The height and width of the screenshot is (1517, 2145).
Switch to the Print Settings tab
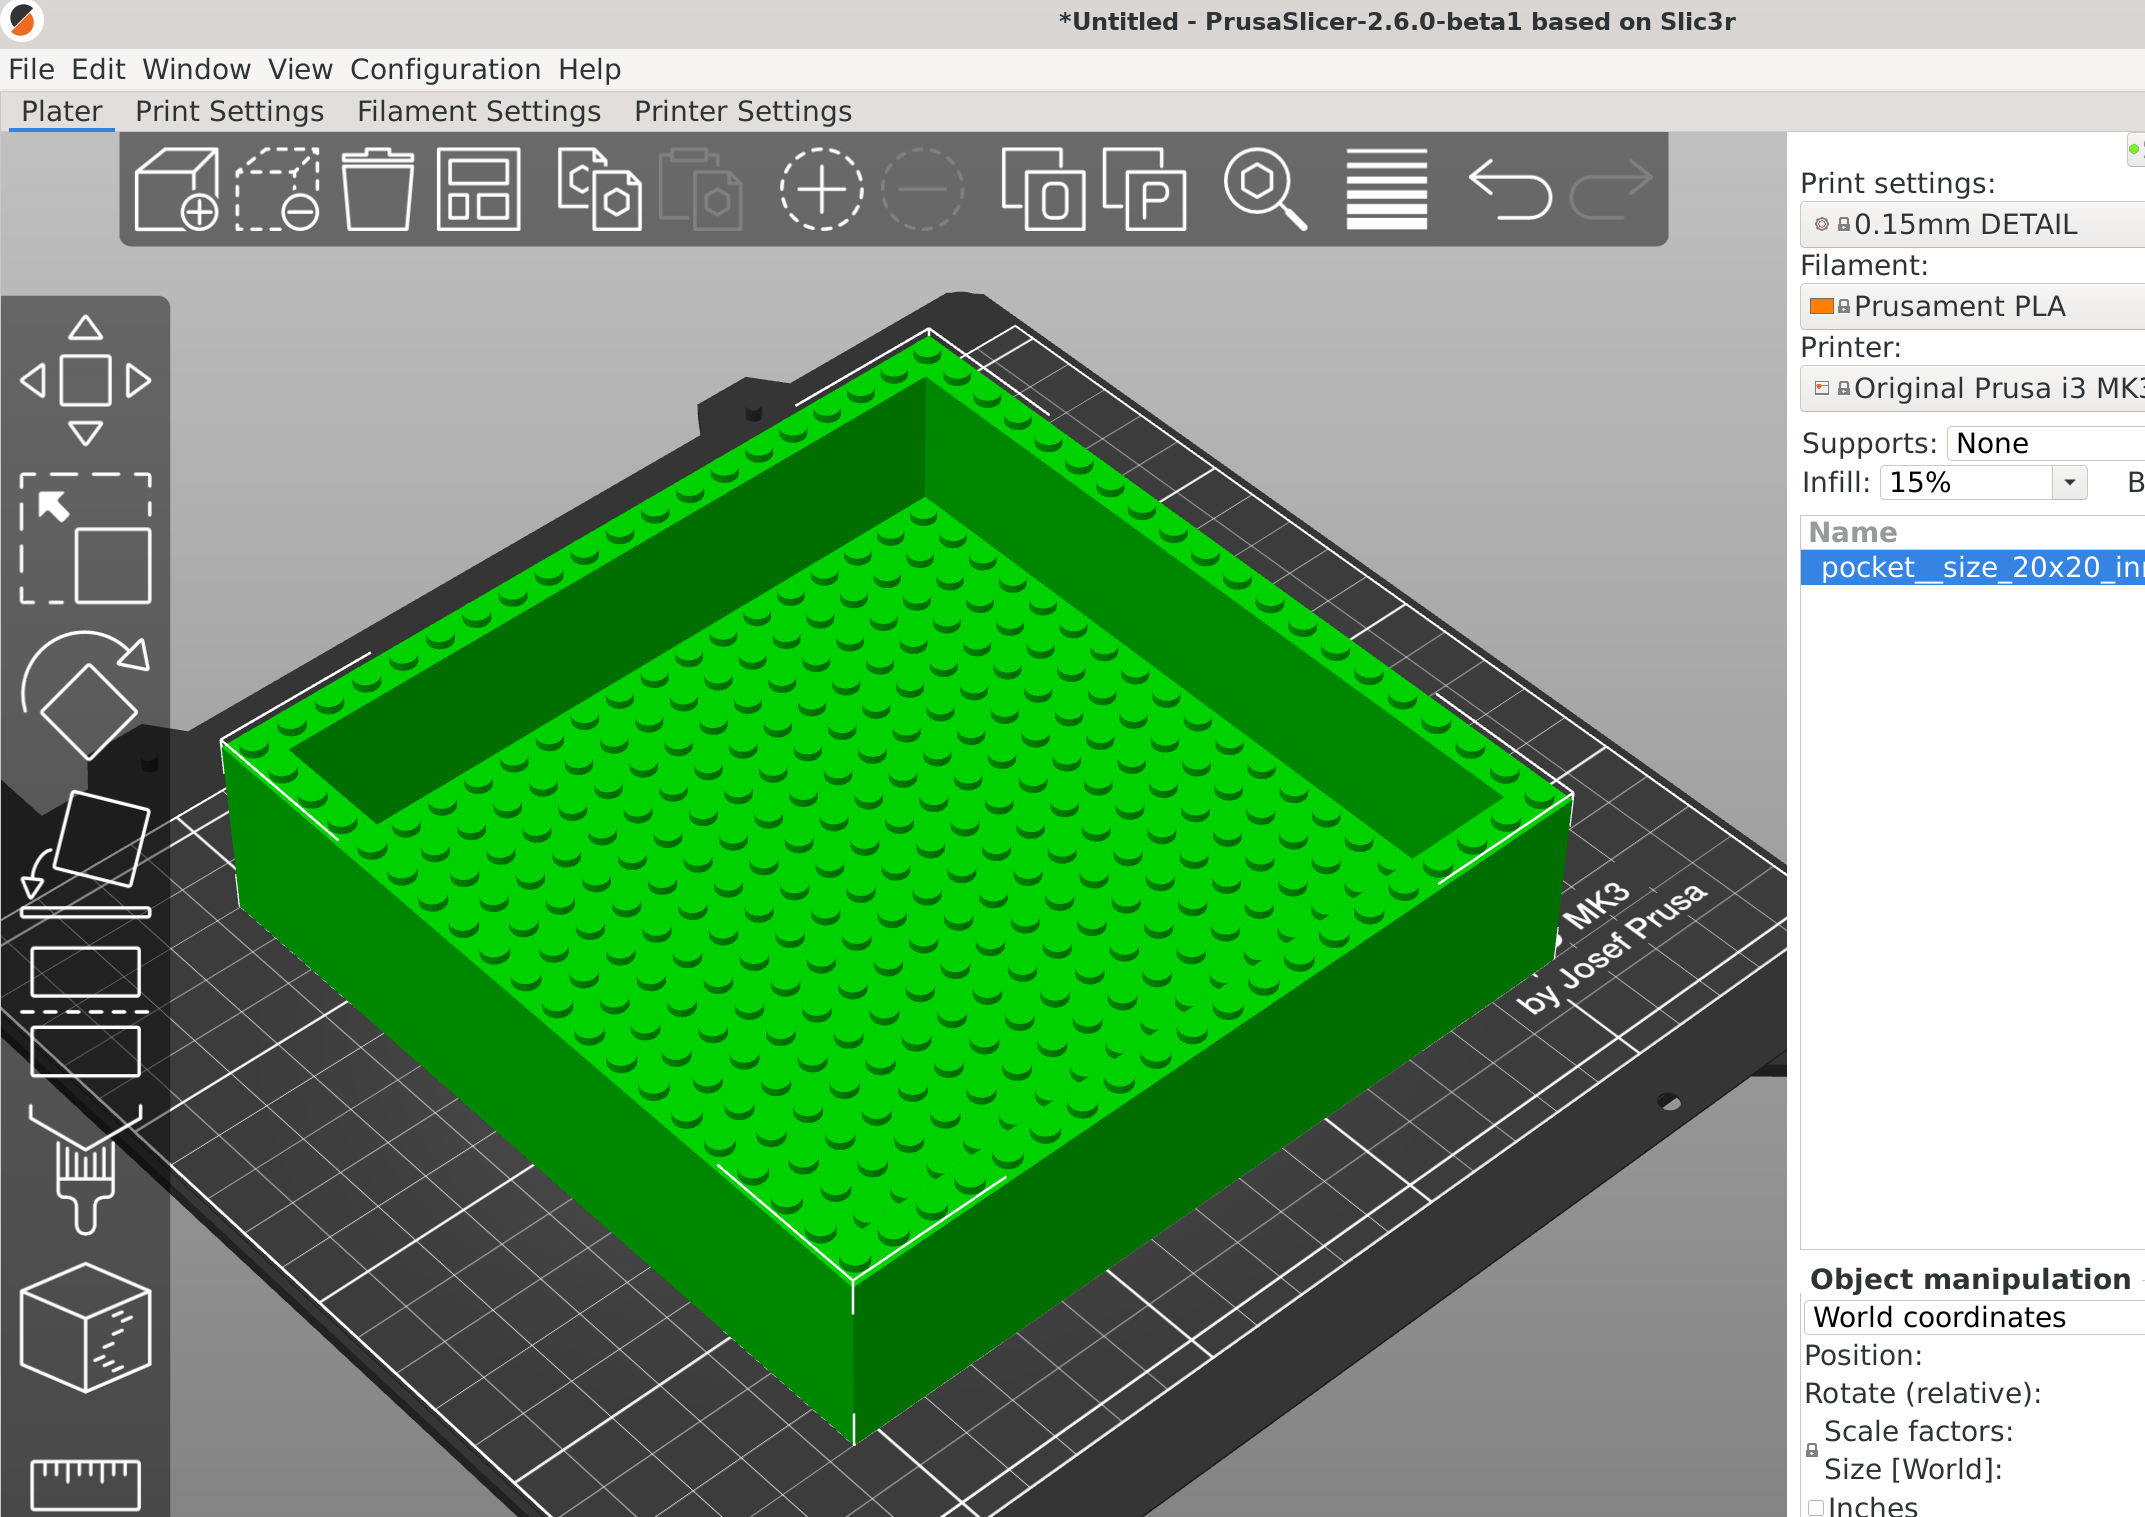click(x=230, y=111)
